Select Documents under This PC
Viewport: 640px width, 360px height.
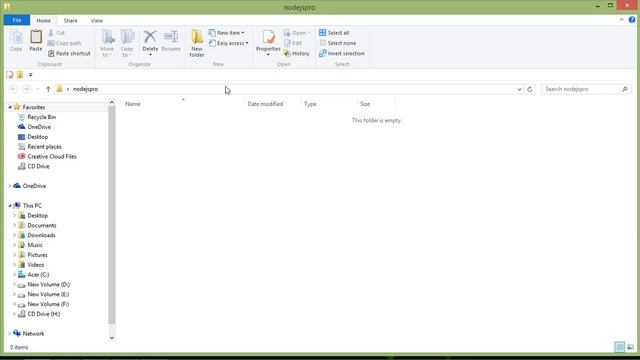click(42, 225)
